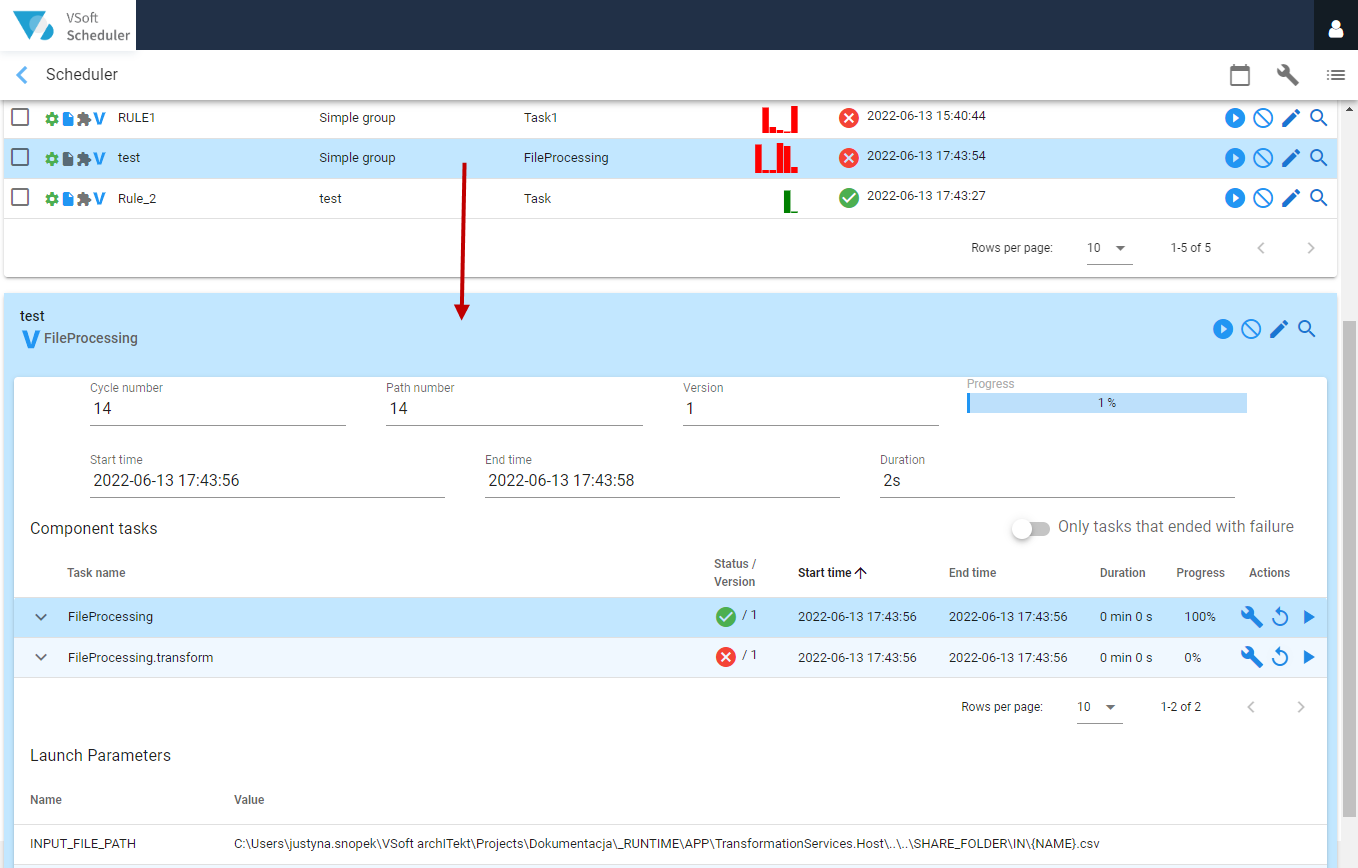Click the play icon of FileProcessing.transform task
1358x868 pixels.
point(1309,657)
